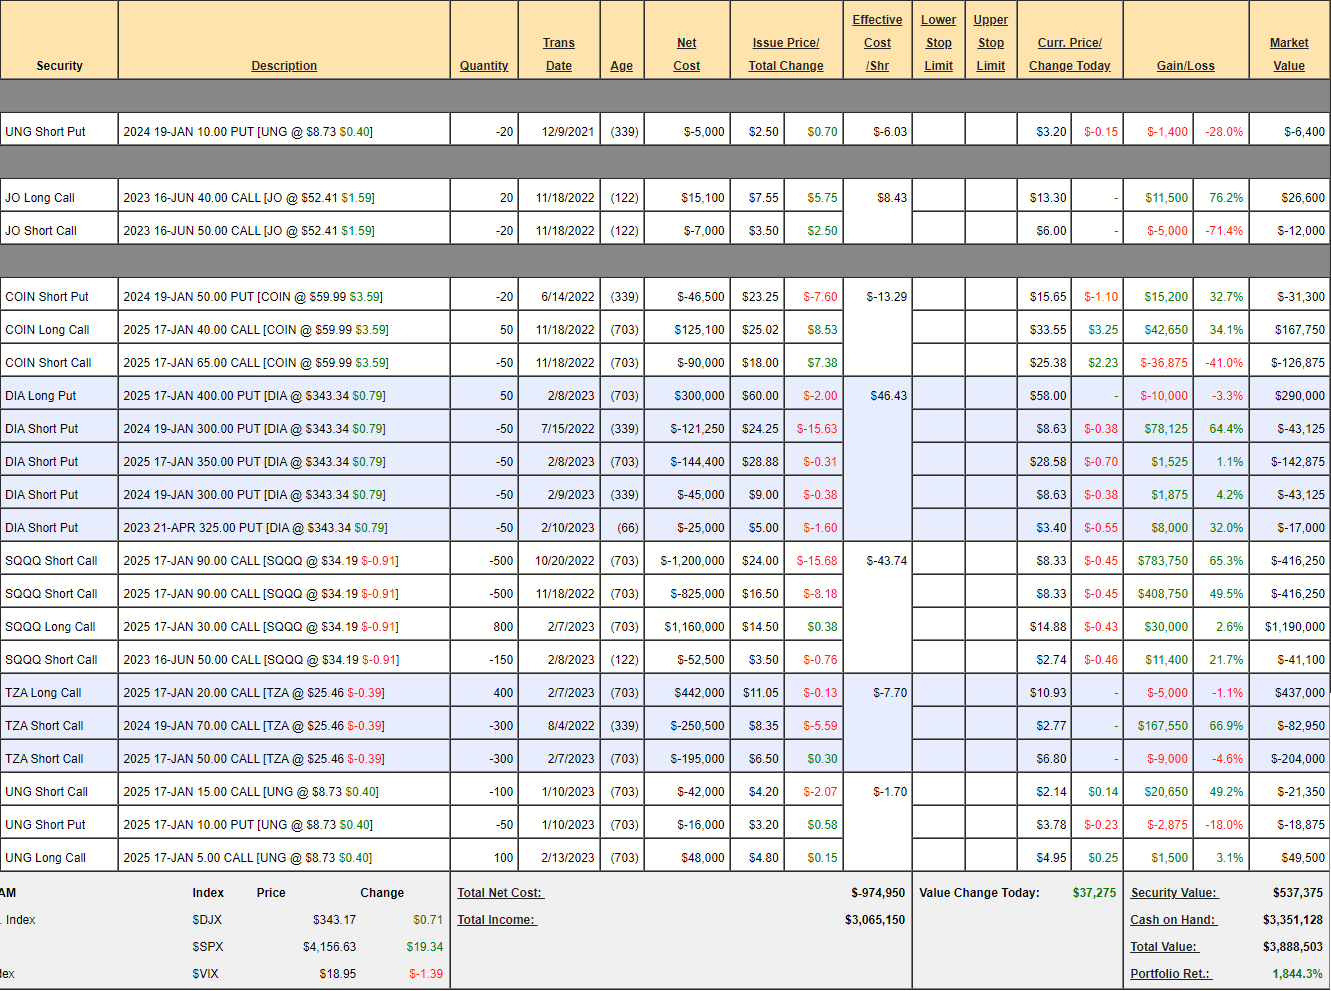Sort by the Quantity column header
This screenshot has height=991, width=1331.
coord(484,66)
